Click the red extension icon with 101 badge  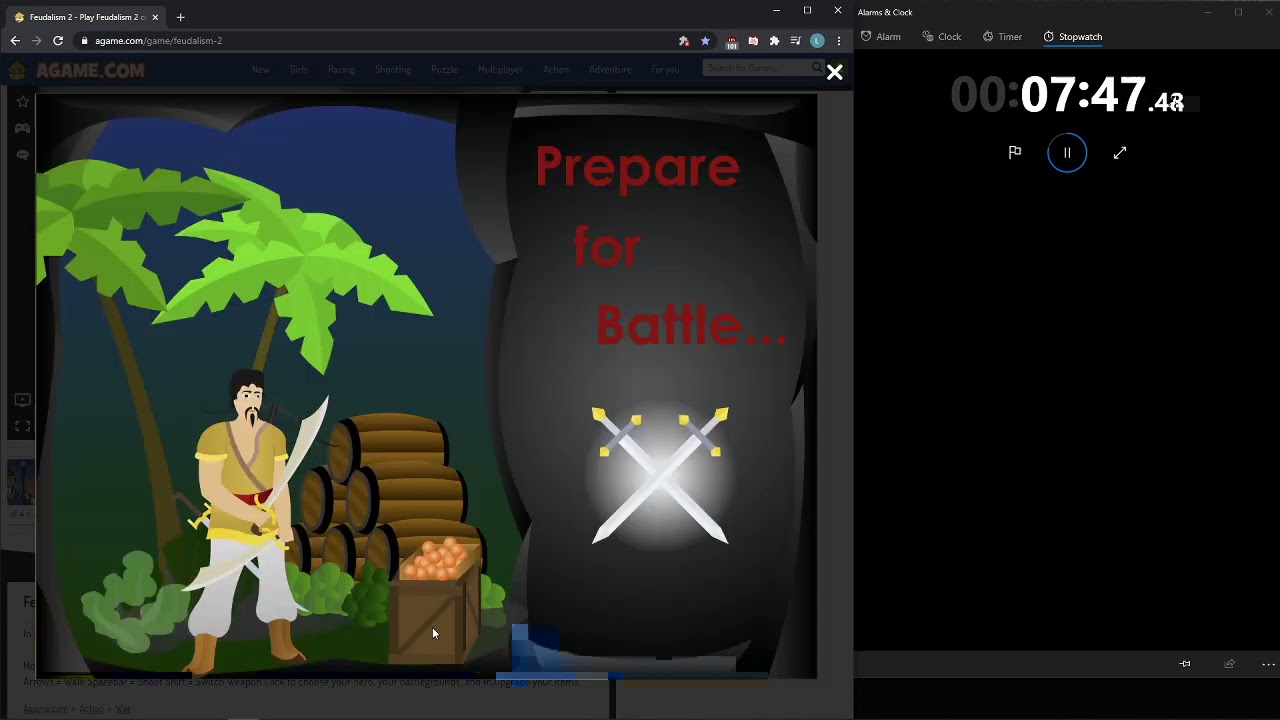point(732,42)
